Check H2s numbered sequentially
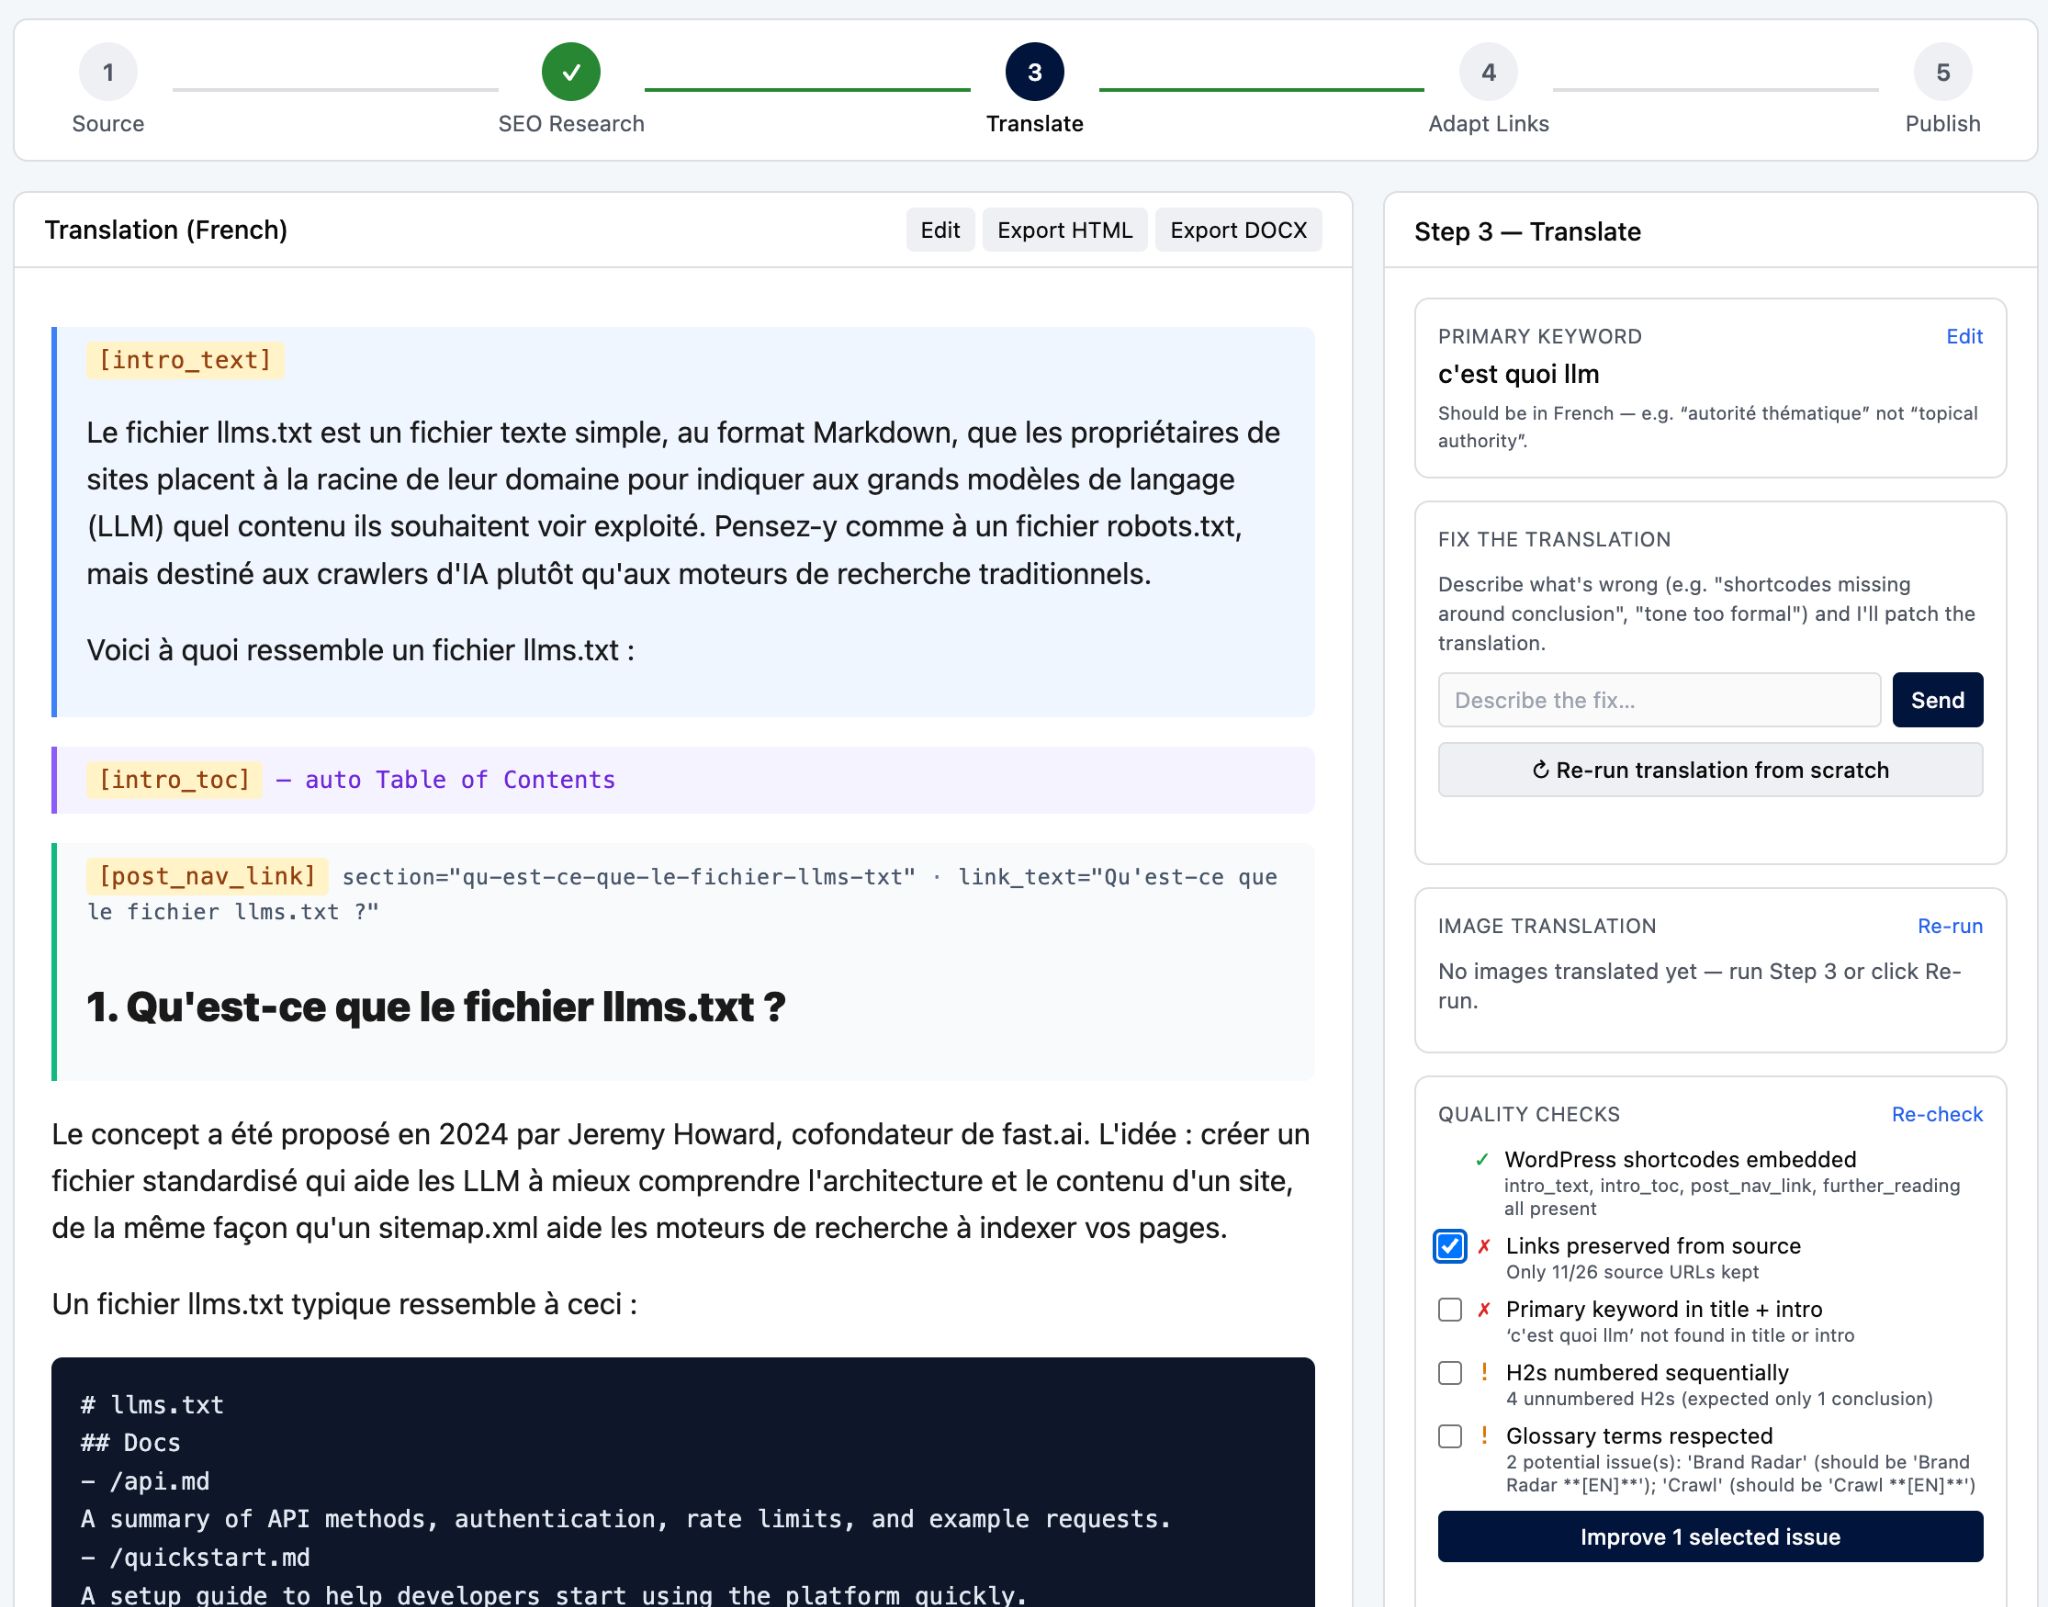This screenshot has height=1607, width=2048. (x=1450, y=1373)
